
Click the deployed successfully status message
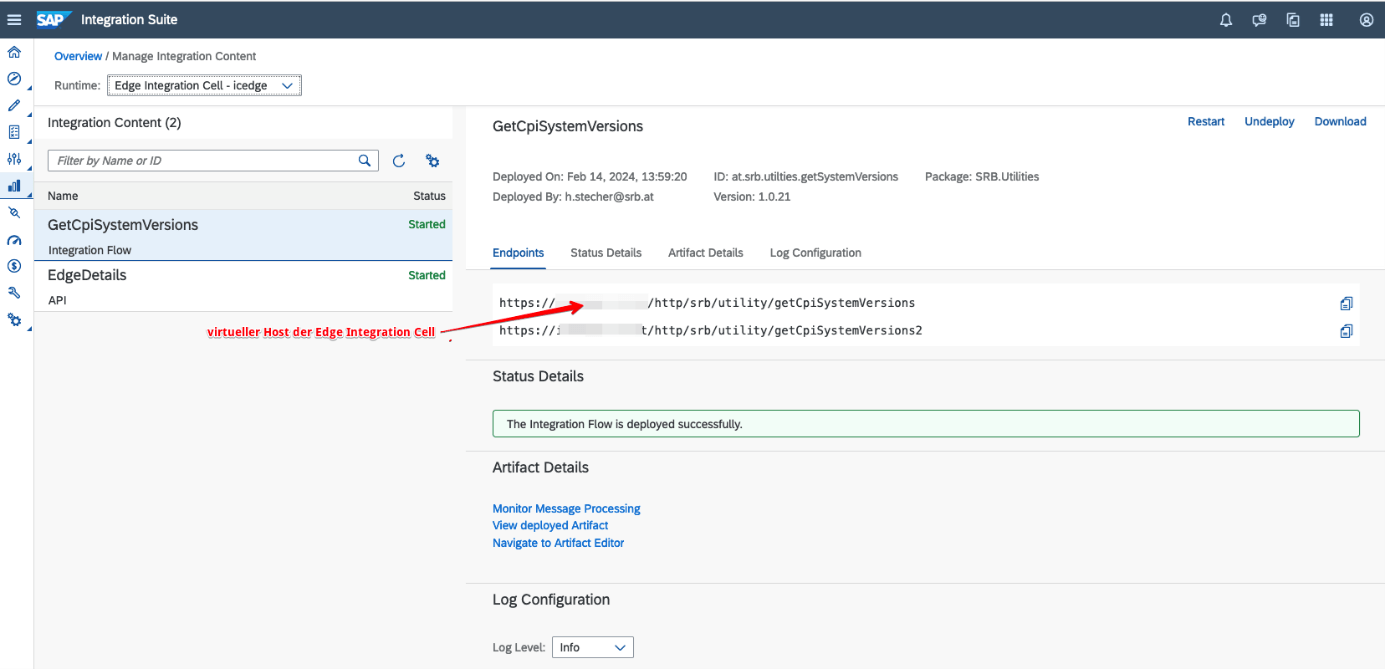coord(926,424)
